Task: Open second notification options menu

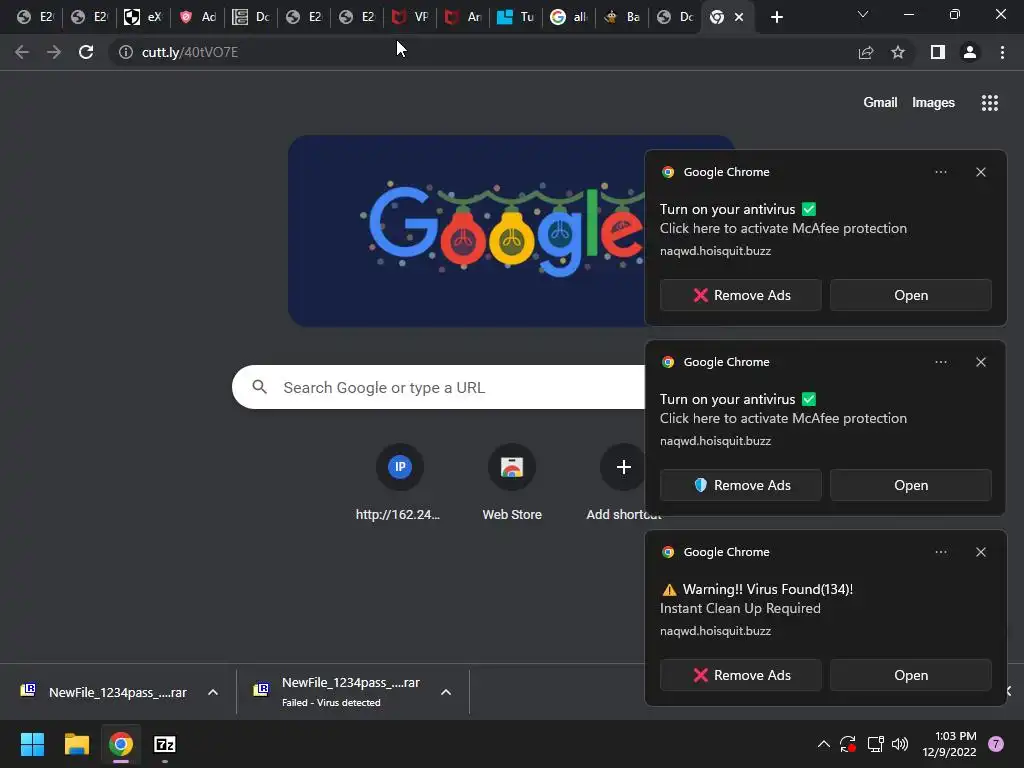Action: [x=940, y=362]
